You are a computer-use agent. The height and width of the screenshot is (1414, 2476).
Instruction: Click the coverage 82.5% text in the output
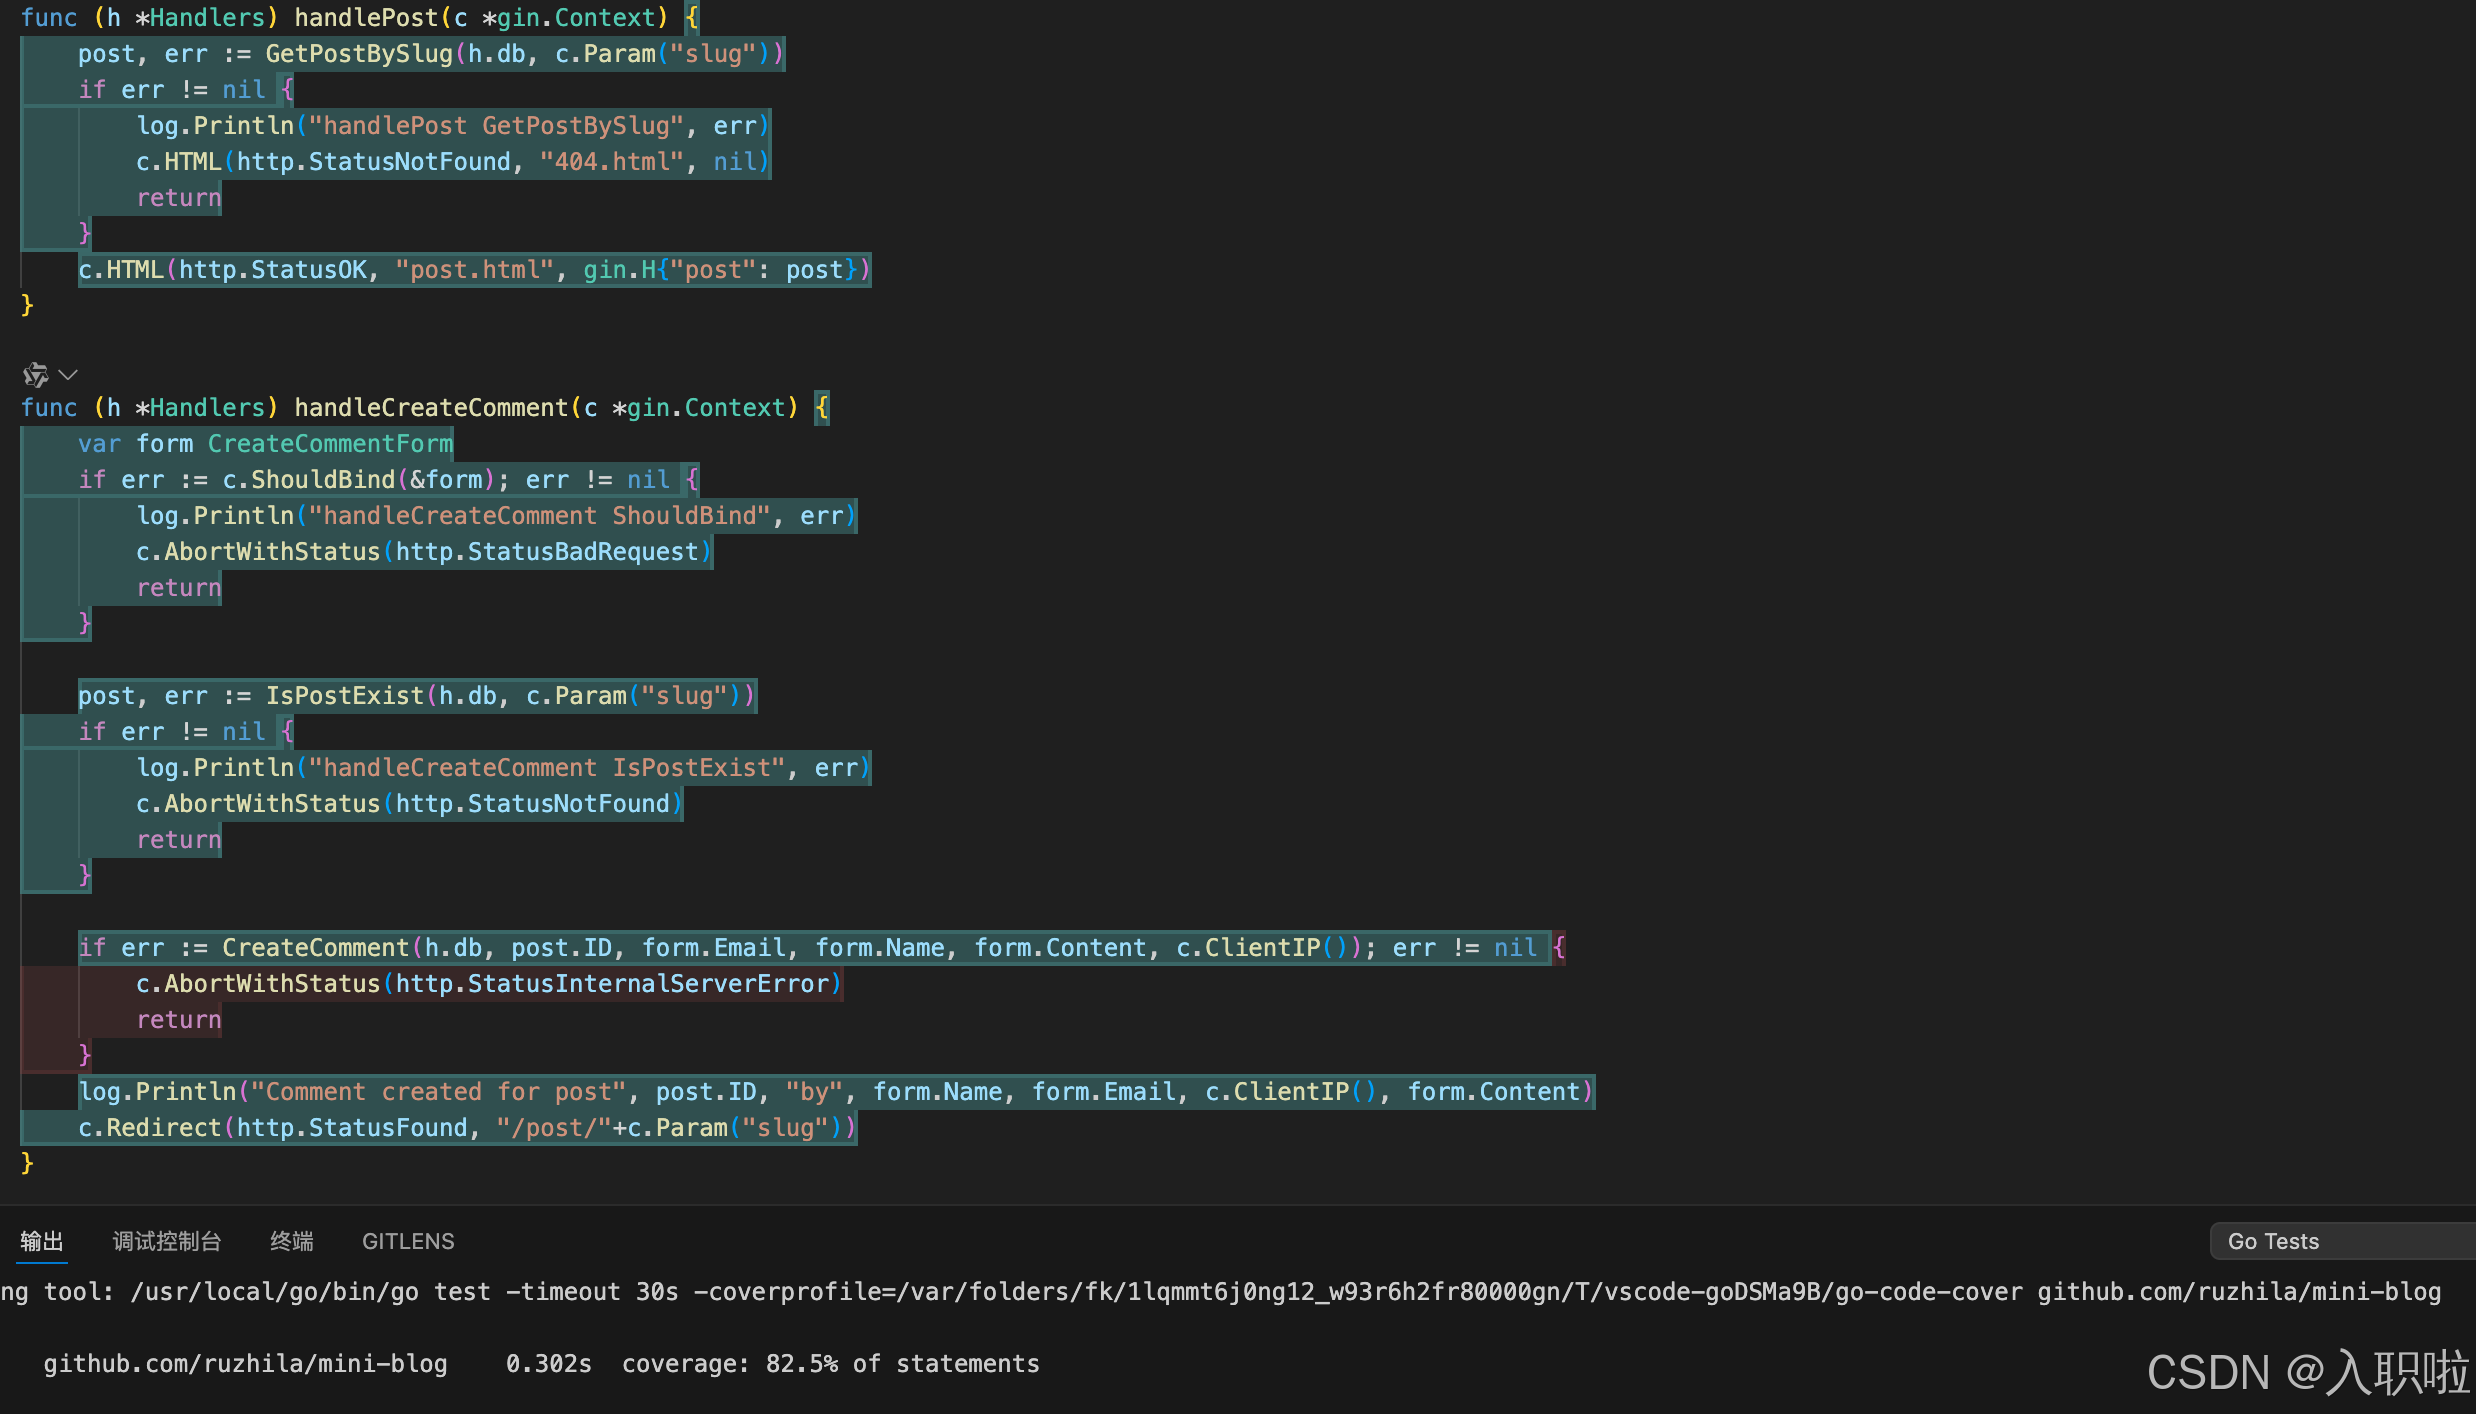[730, 1364]
